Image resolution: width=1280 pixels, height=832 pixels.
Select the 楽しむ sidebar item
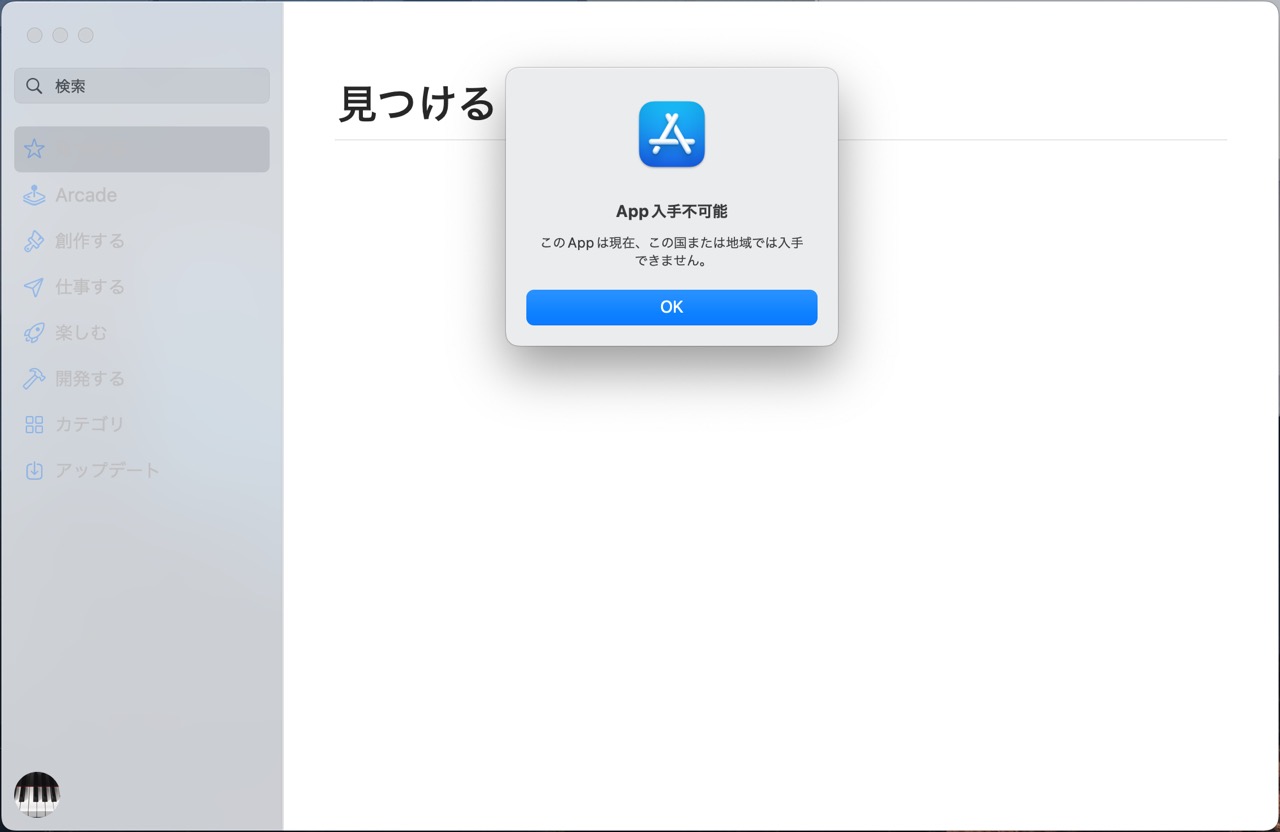coord(142,333)
